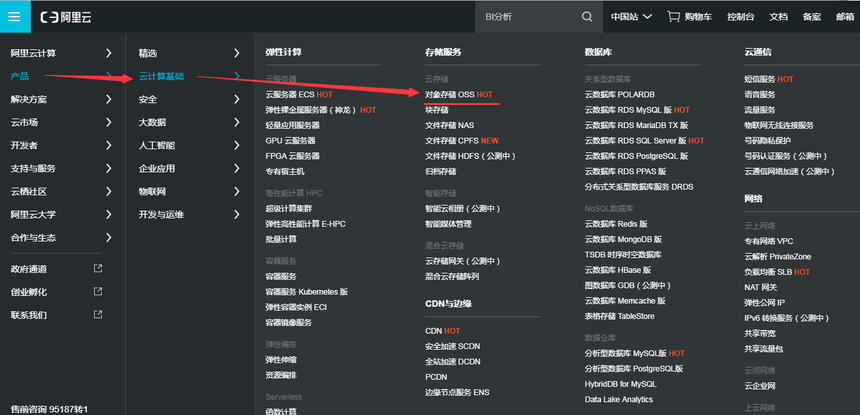Open 控制台 in top bar
Screen dimensions: 860x415
(x=740, y=17)
